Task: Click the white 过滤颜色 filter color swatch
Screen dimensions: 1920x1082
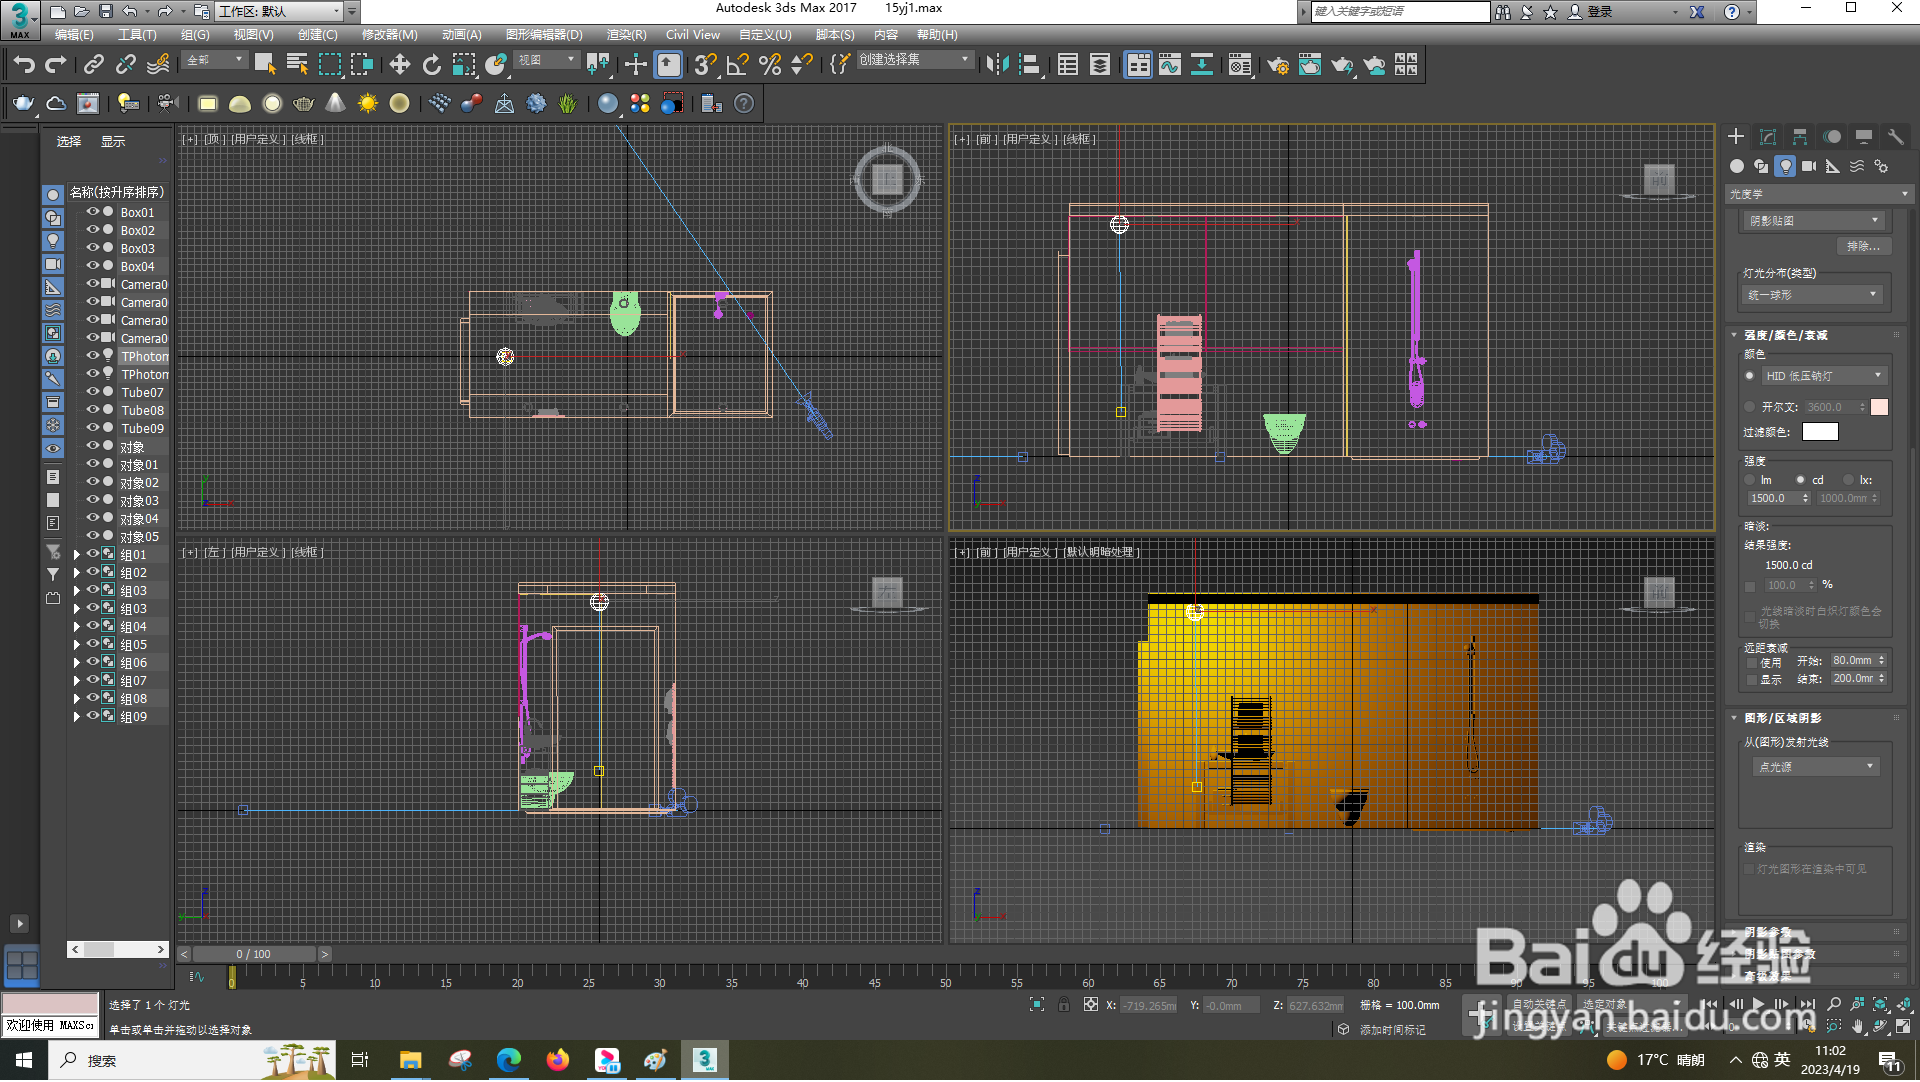Action: [1819, 432]
